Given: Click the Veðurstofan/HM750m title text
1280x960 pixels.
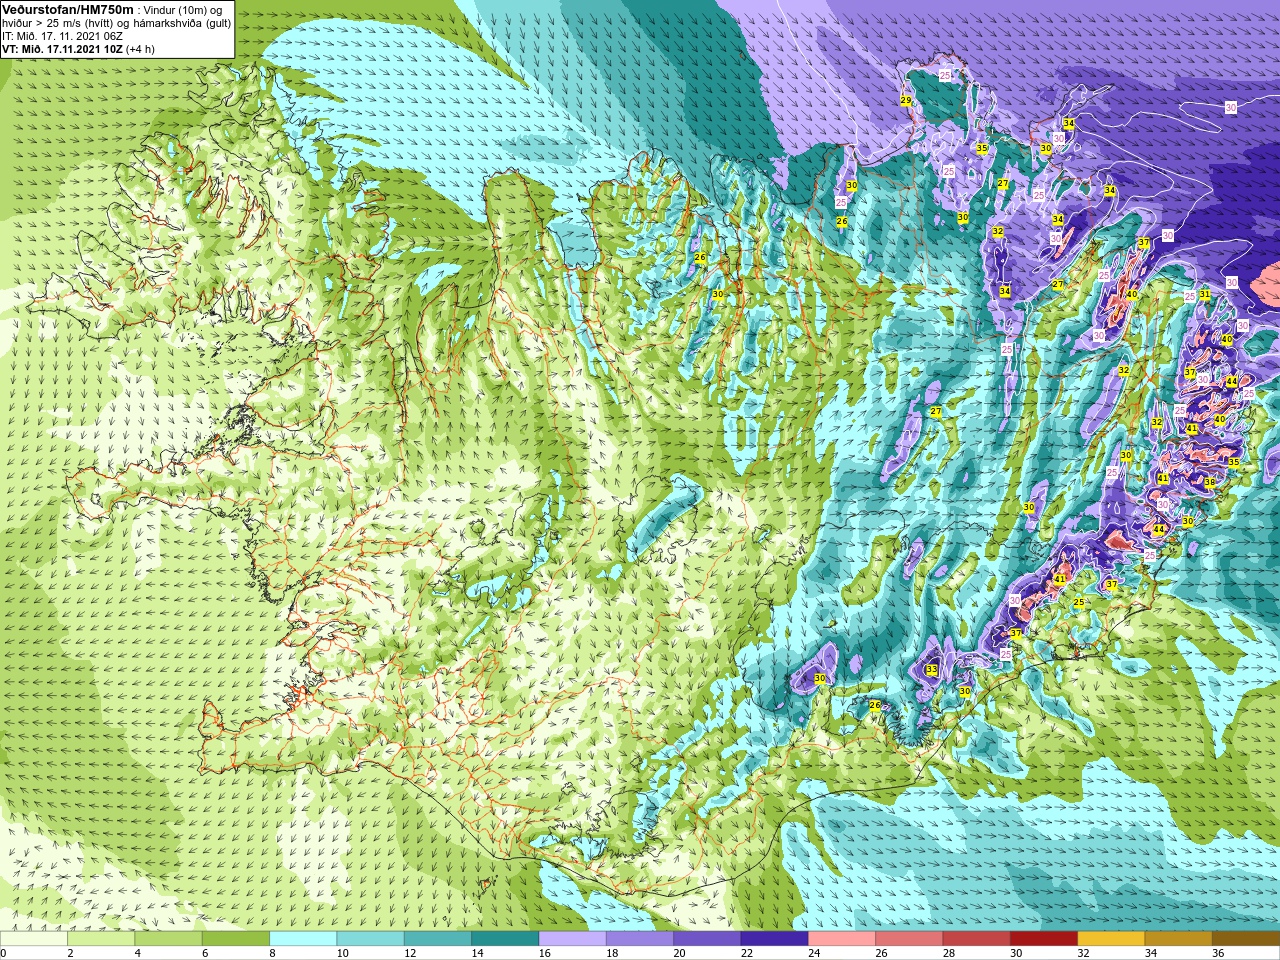Looking at the screenshot, I should point(68,9).
